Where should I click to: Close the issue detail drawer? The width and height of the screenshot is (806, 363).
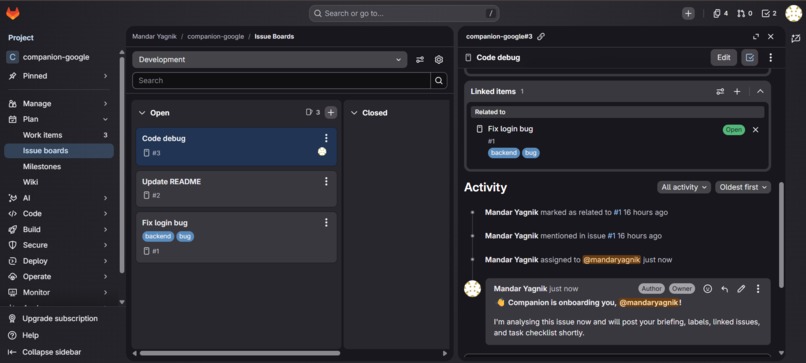[771, 37]
